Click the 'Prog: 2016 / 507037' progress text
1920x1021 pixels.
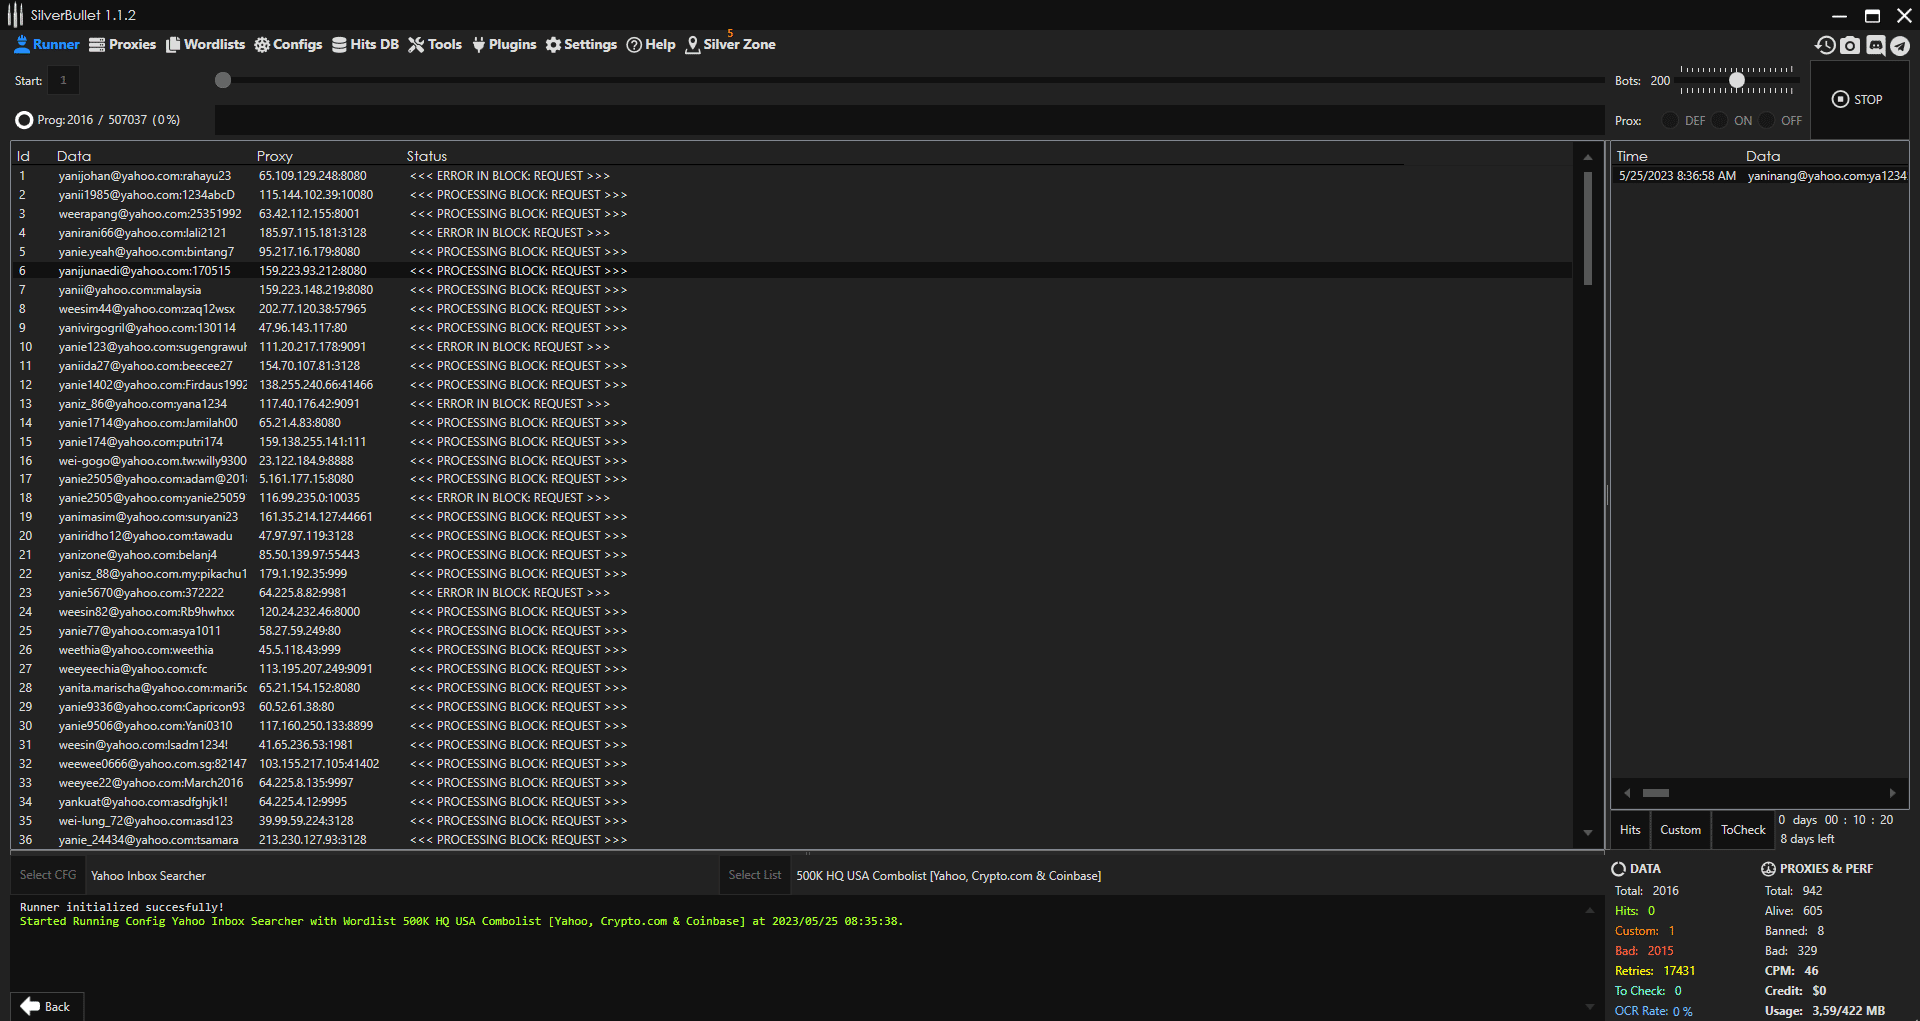pyautogui.click(x=108, y=120)
